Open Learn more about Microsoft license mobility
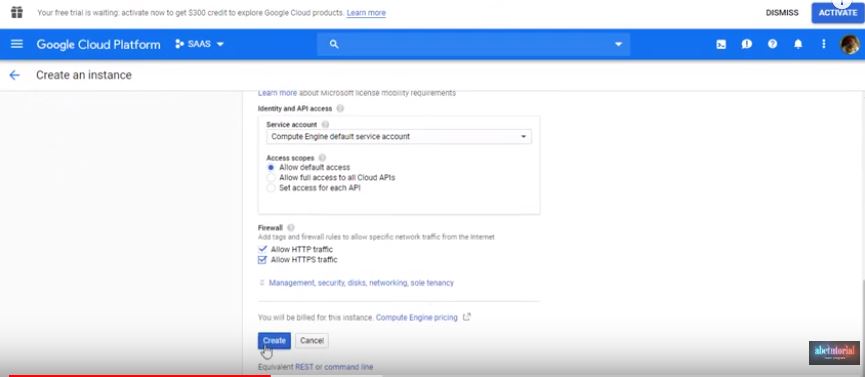This screenshot has width=865, height=377. (277, 93)
